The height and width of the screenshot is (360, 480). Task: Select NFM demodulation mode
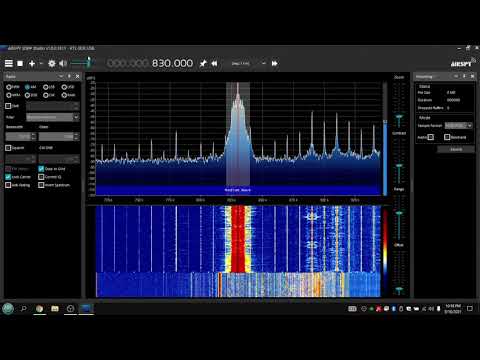(x=13, y=87)
